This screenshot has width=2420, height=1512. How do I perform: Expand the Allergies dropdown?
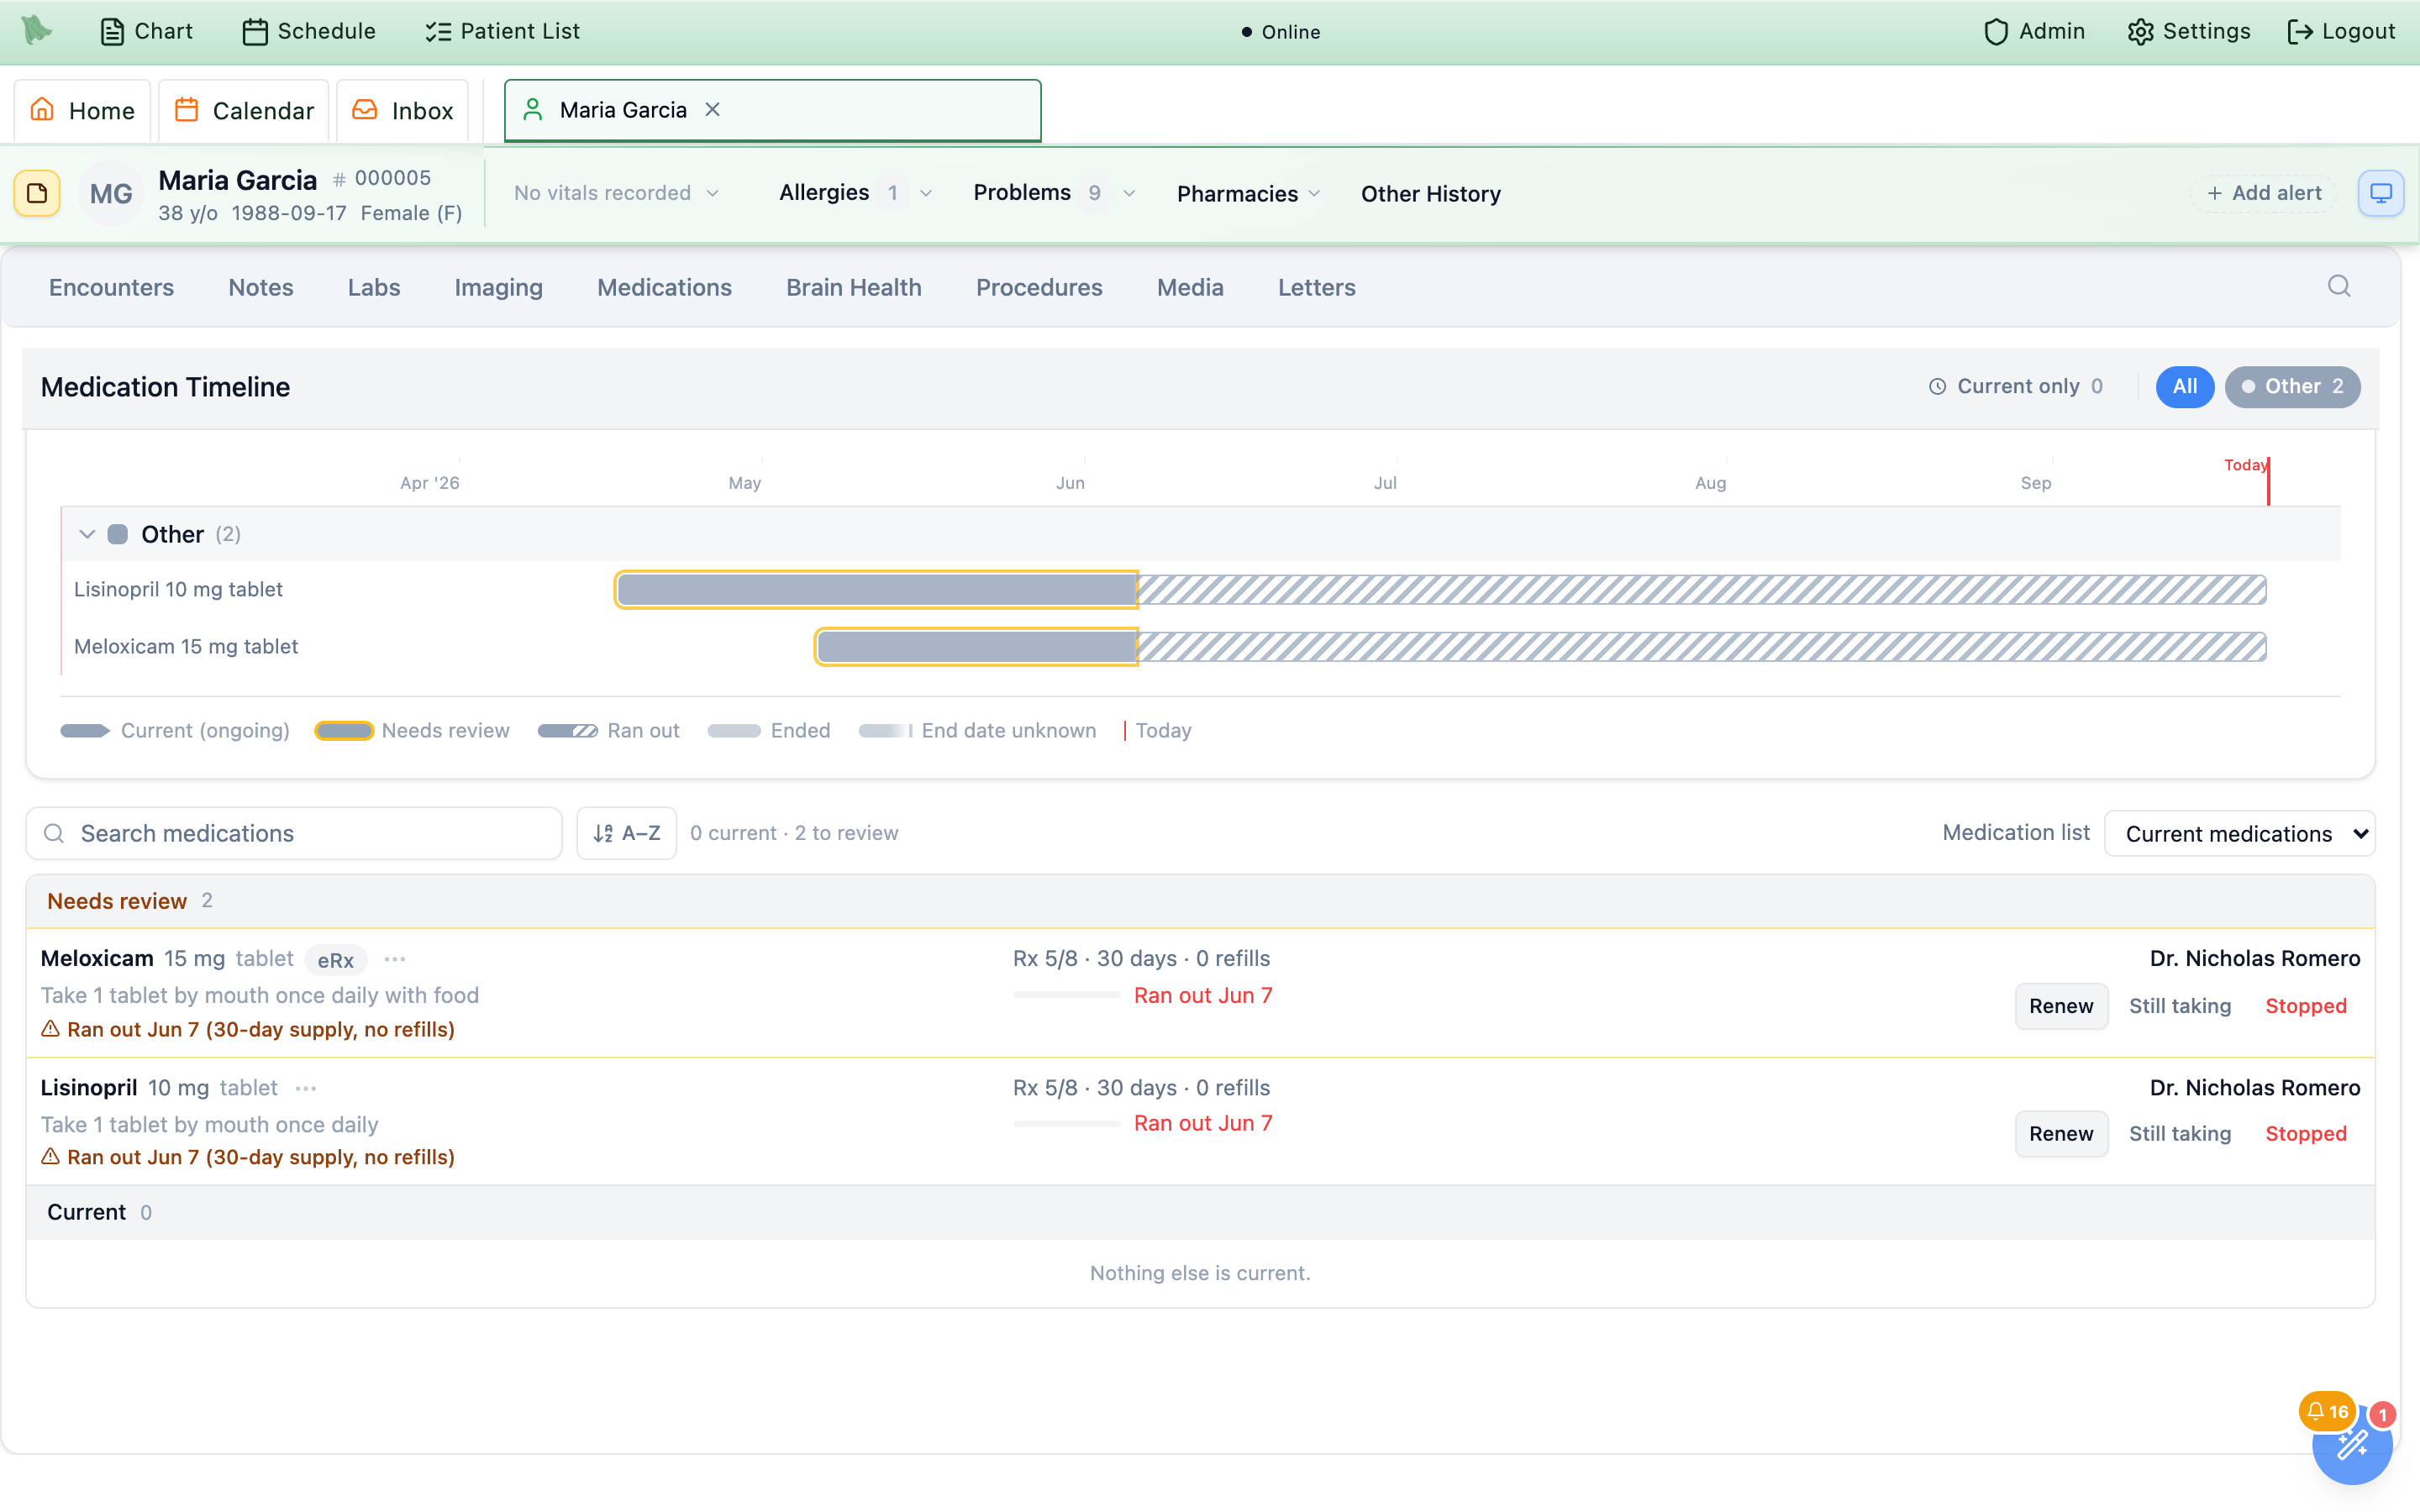(855, 193)
